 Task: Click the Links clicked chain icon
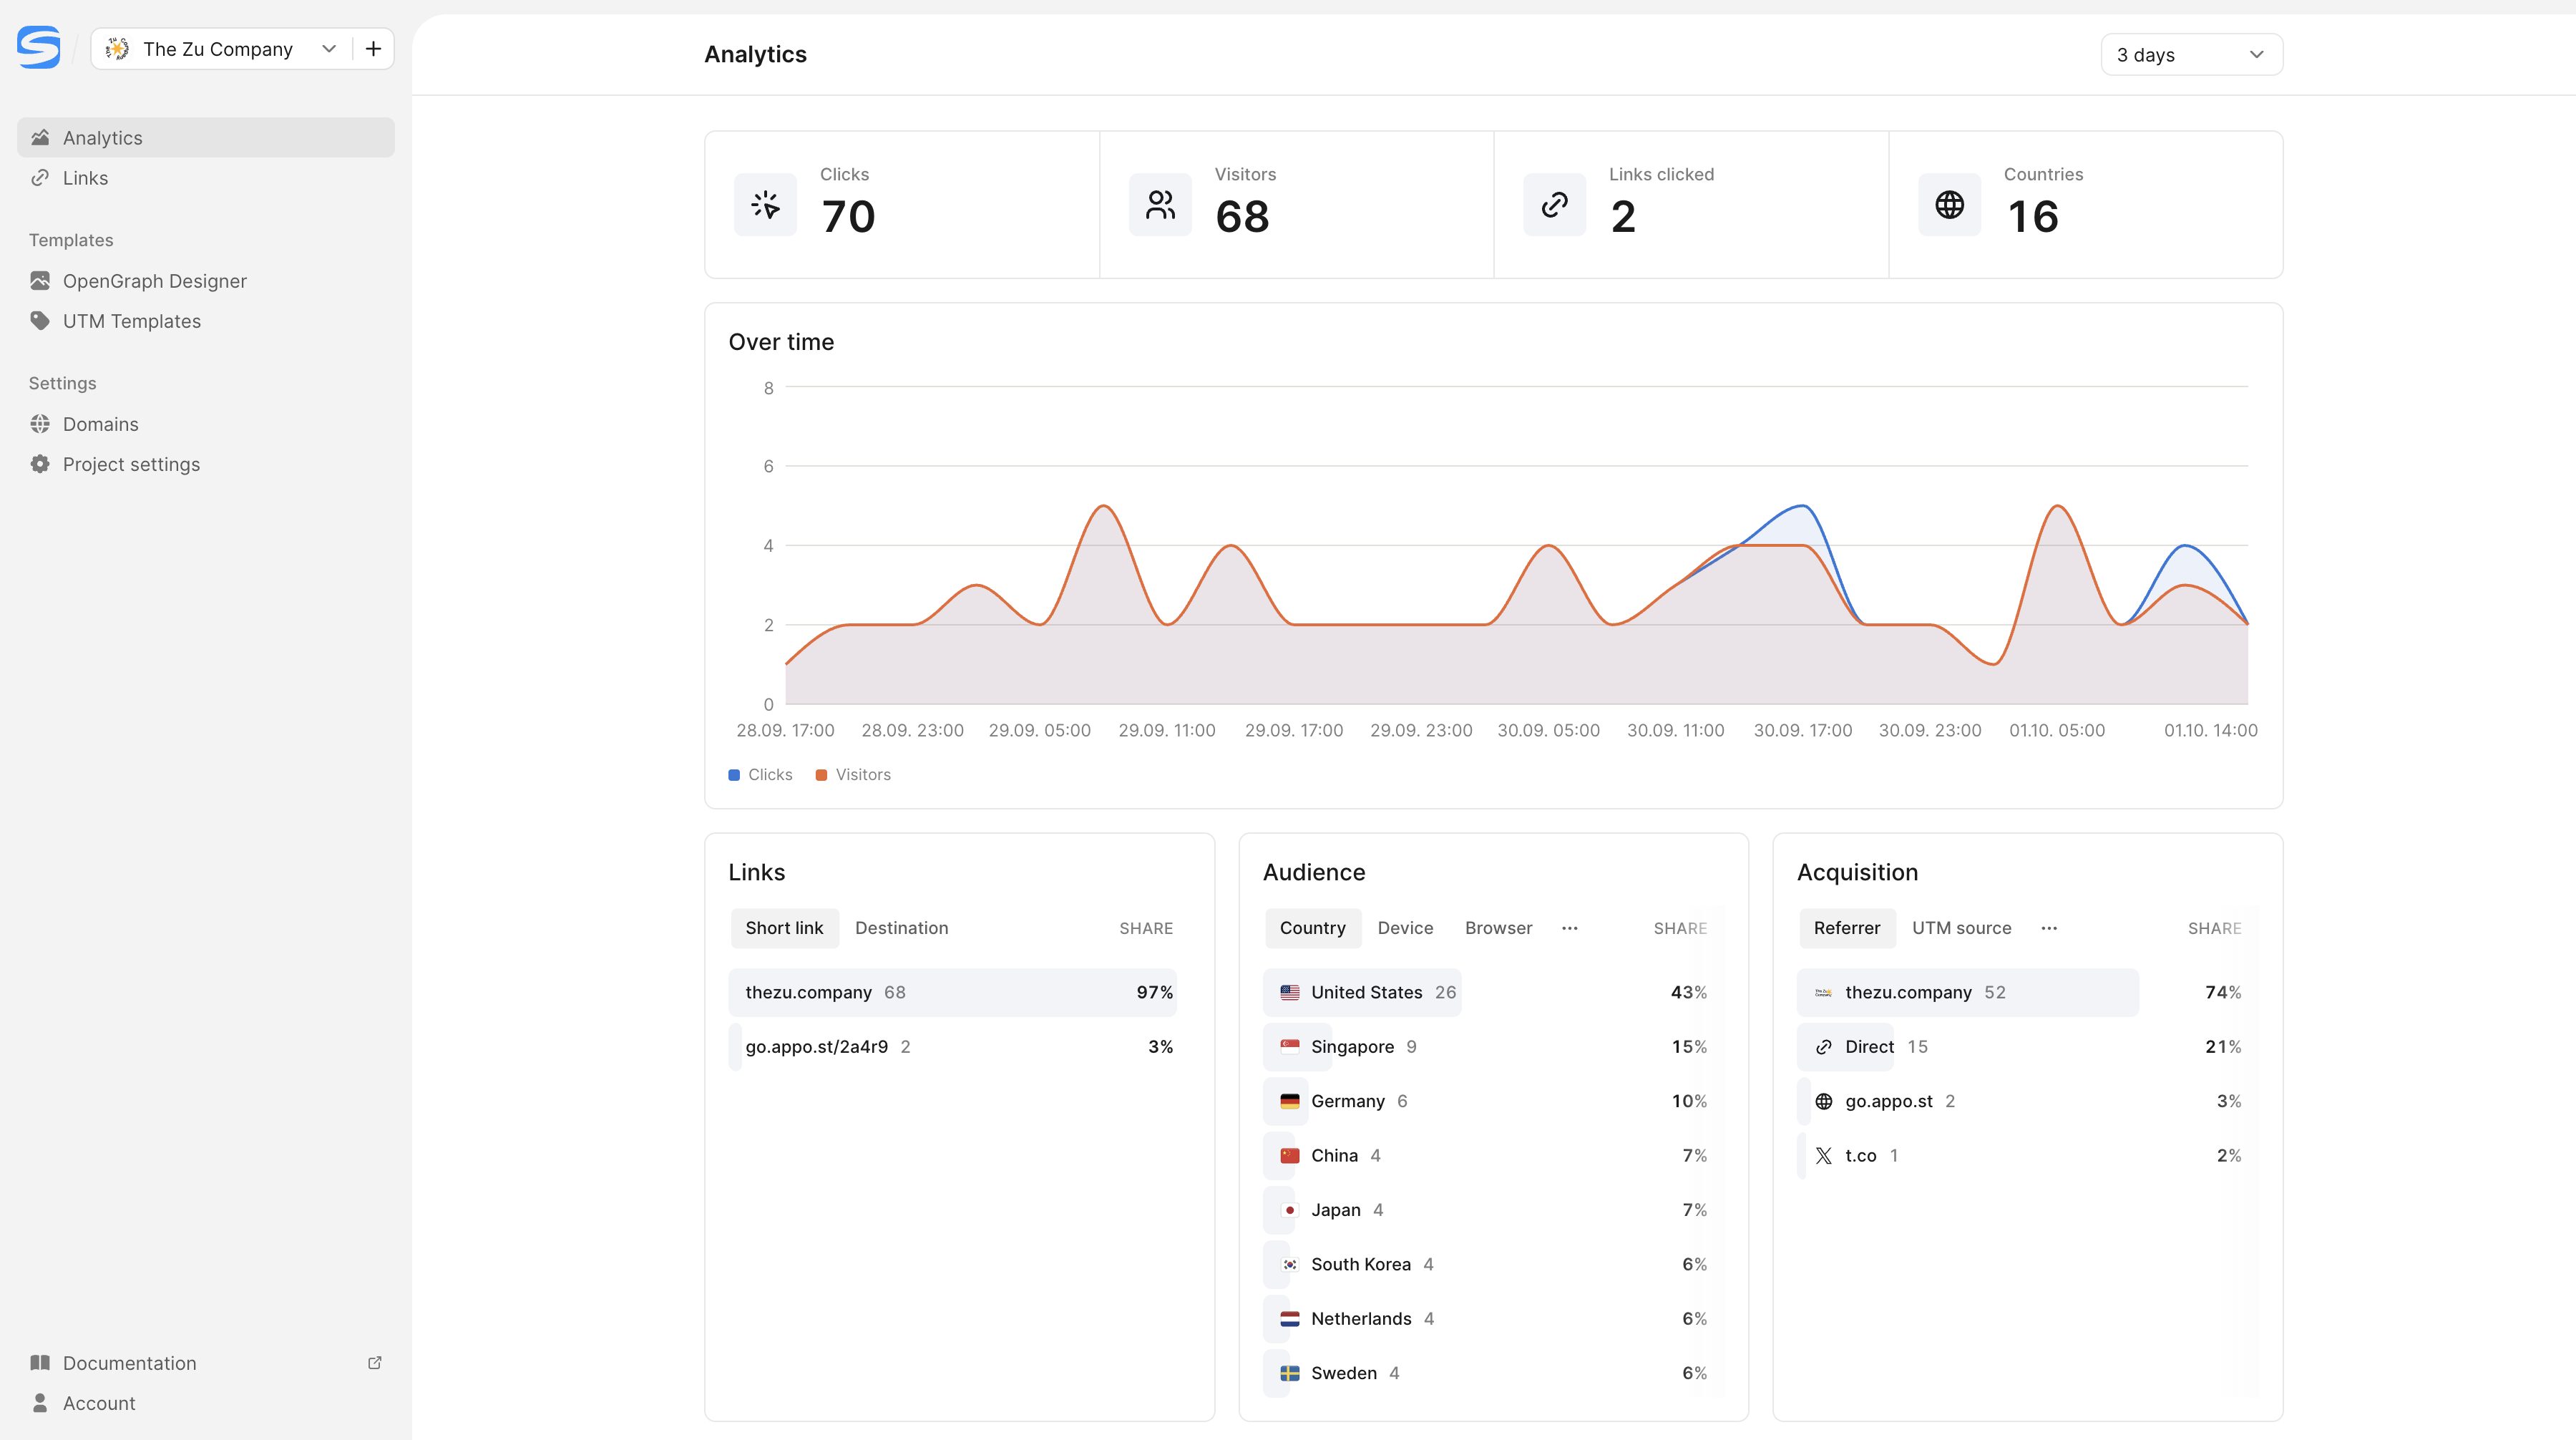pos(1554,205)
